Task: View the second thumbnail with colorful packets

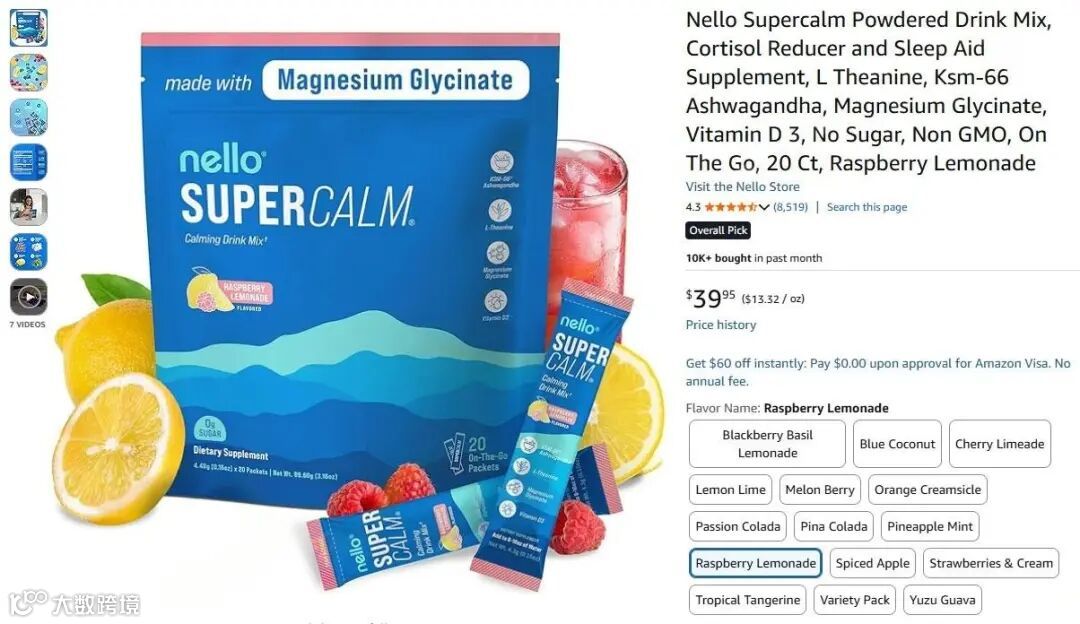Action: [28, 72]
